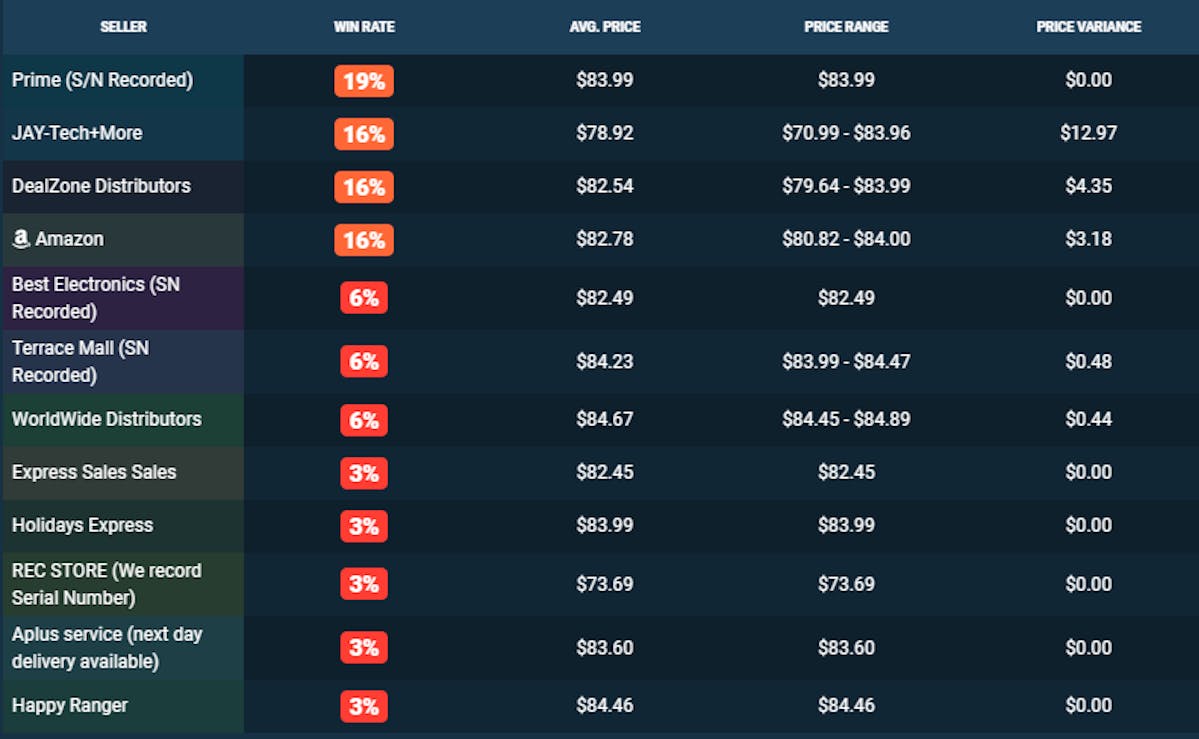The width and height of the screenshot is (1199, 739).
Task: Click the $0.44 price variance value
Action: click(1088, 419)
